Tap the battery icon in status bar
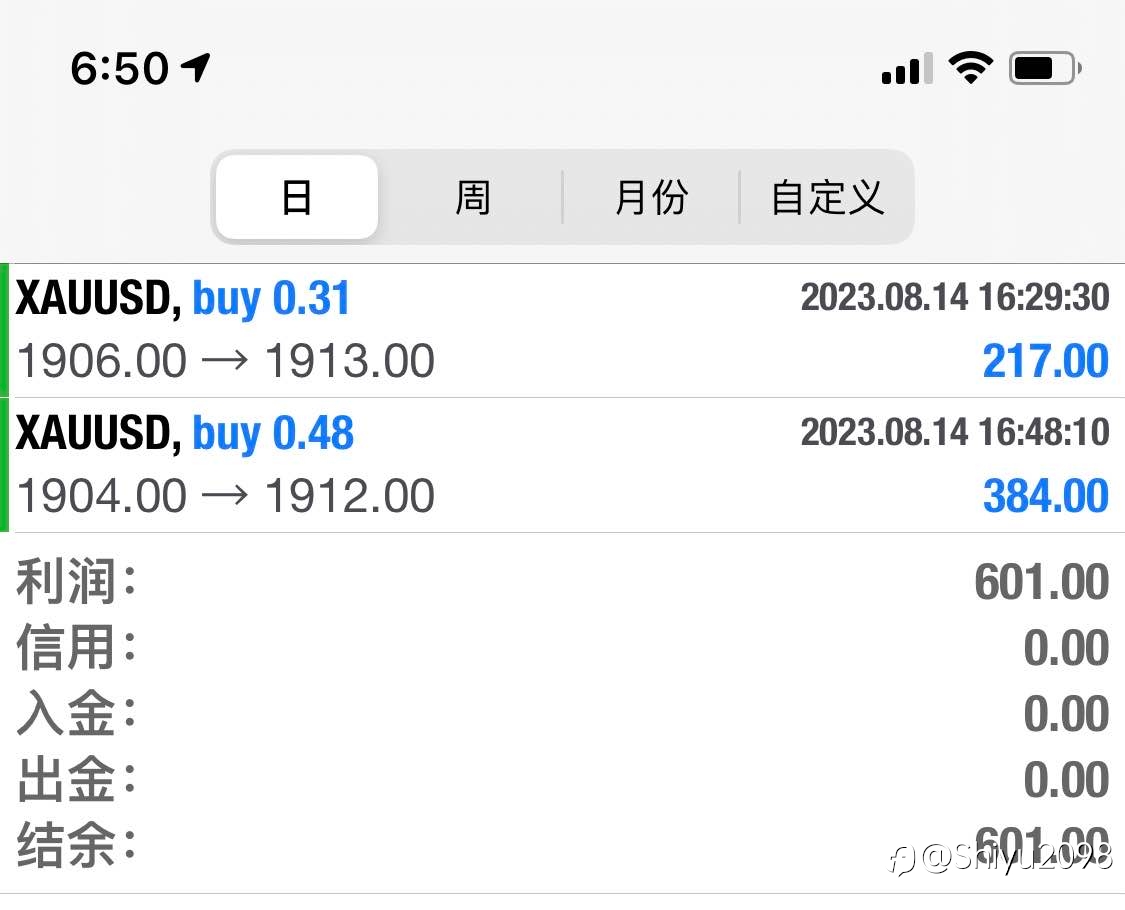 coord(1045,68)
